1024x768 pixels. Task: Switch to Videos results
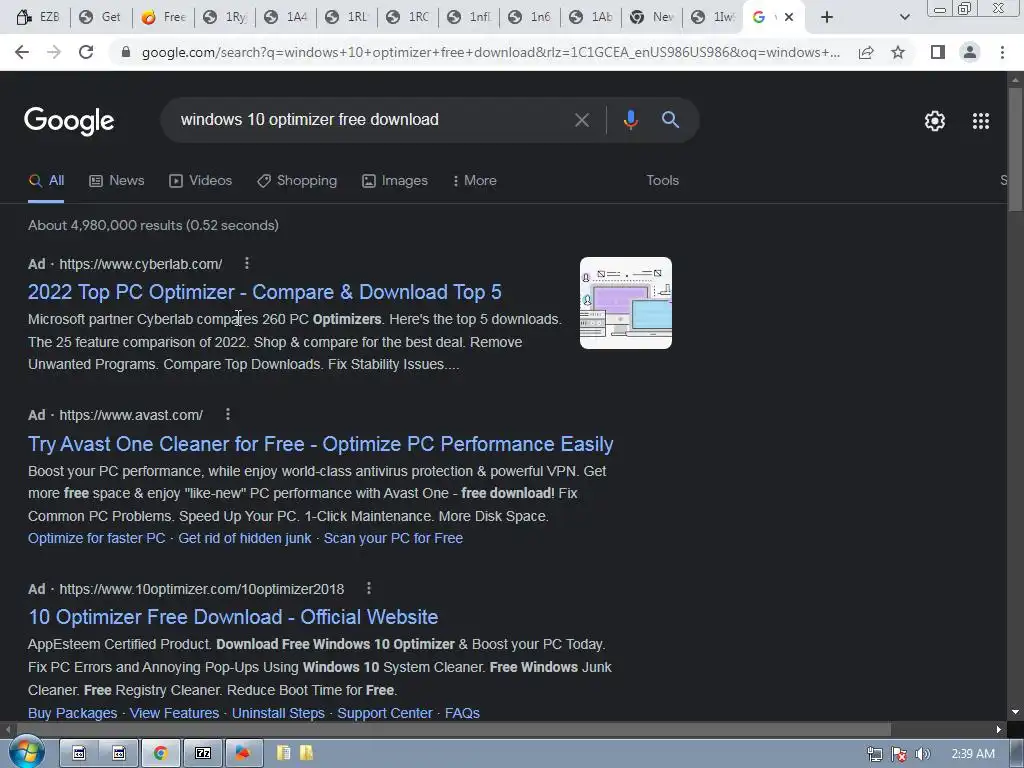[x=200, y=180]
